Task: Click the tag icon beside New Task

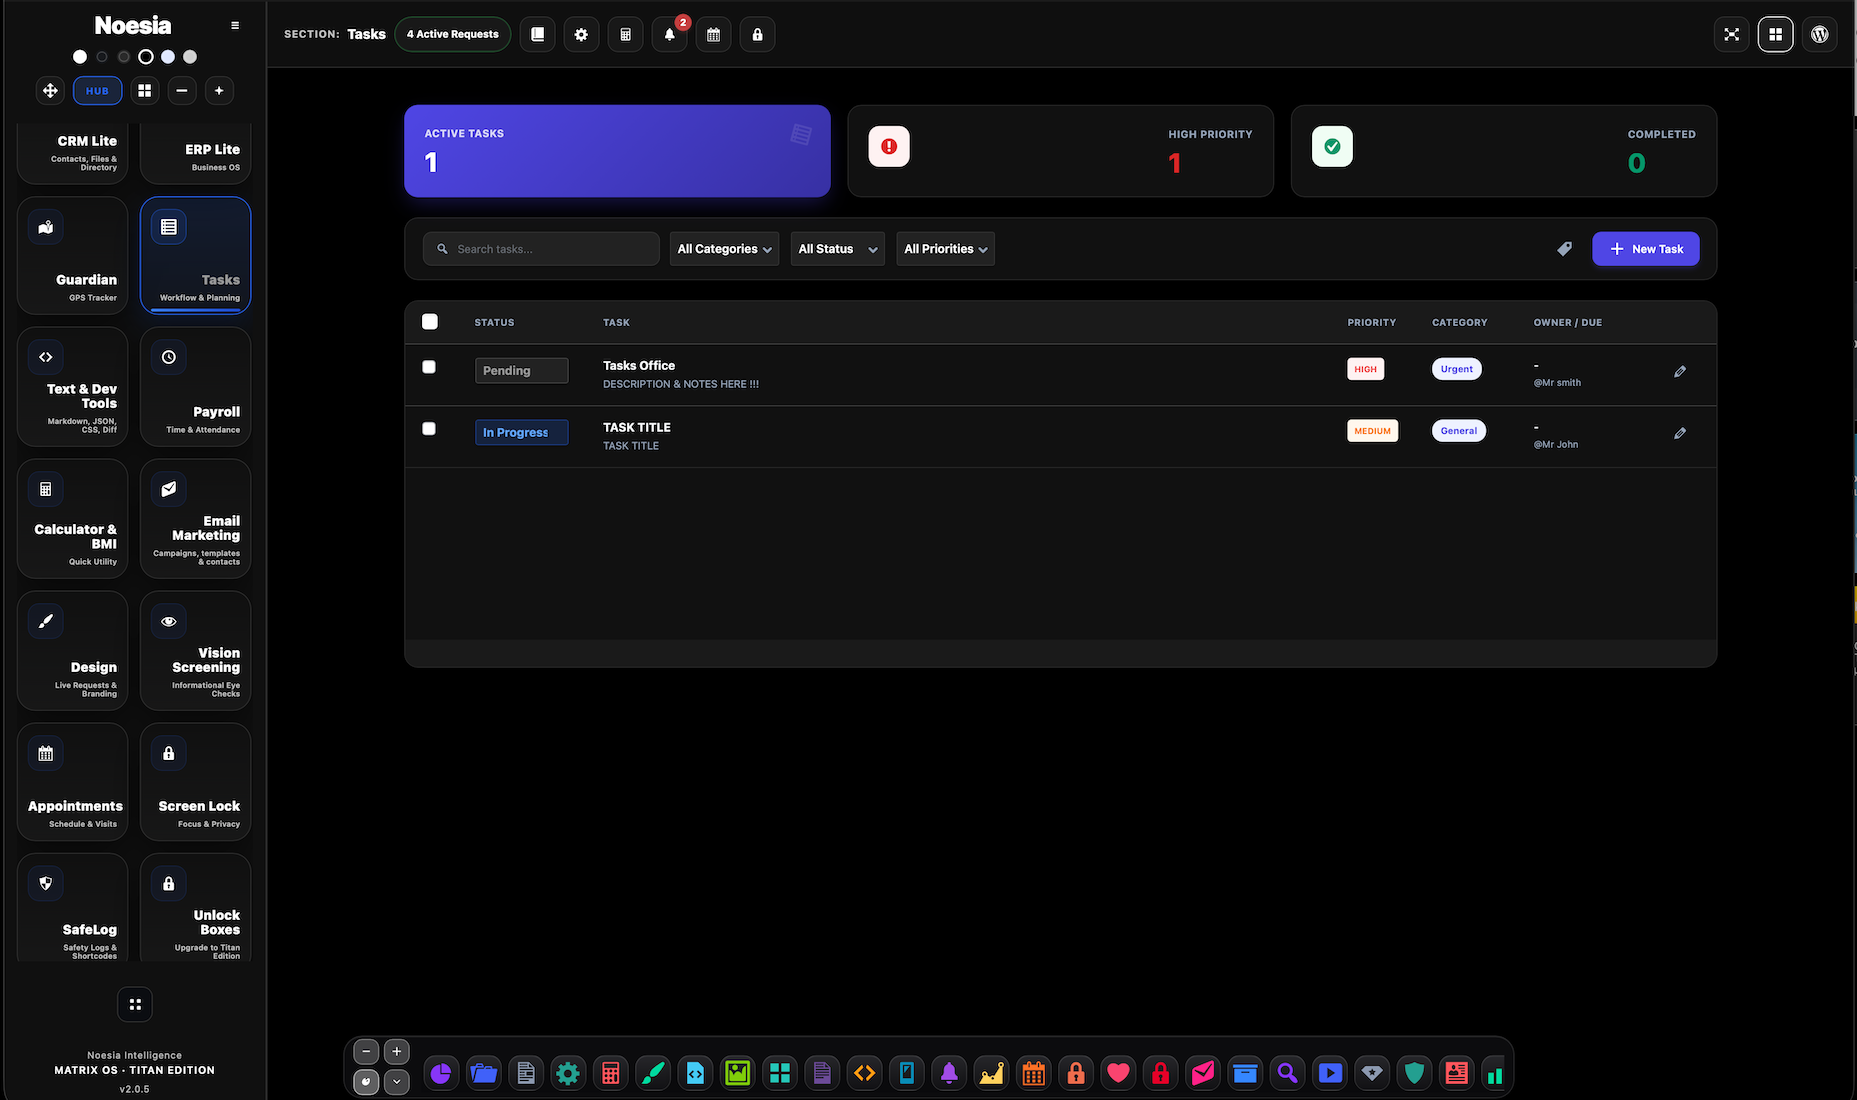Action: pyautogui.click(x=1564, y=249)
